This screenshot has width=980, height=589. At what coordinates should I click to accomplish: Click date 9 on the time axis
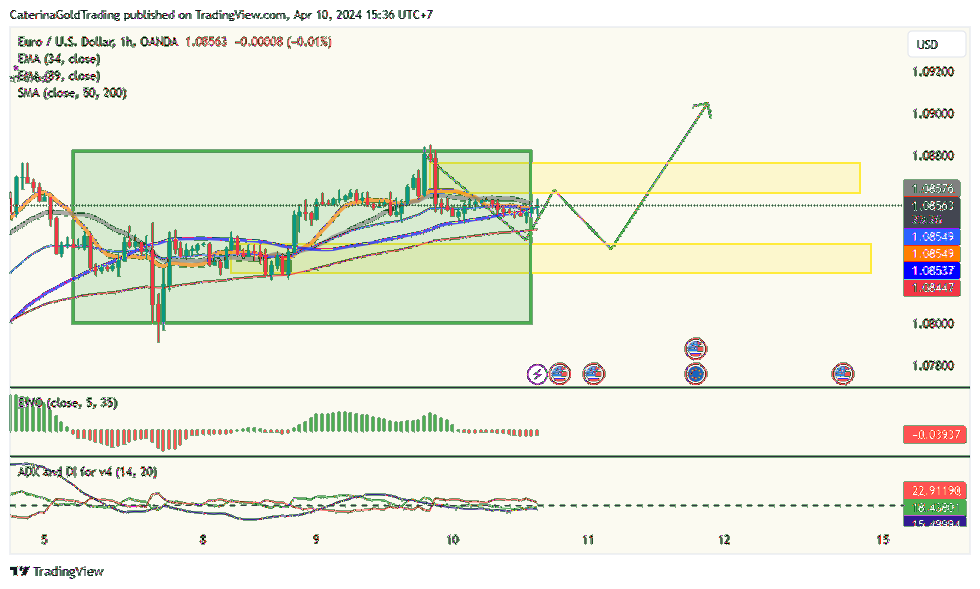tap(316, 539)
